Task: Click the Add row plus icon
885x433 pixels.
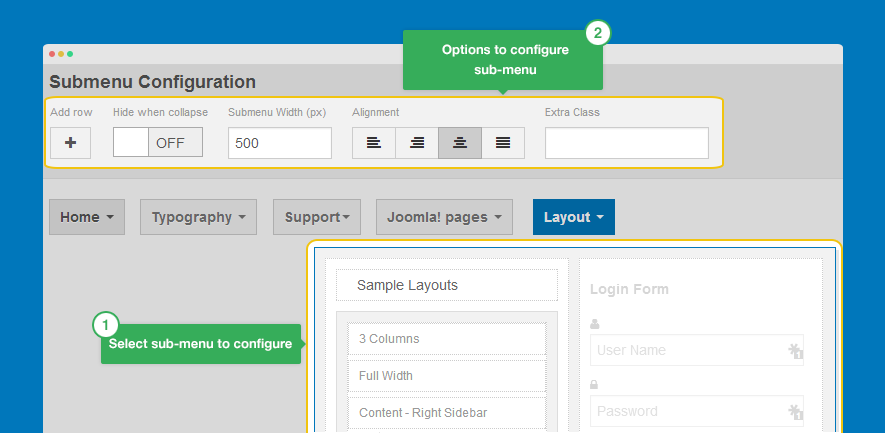Action: (x=70, y=143)
